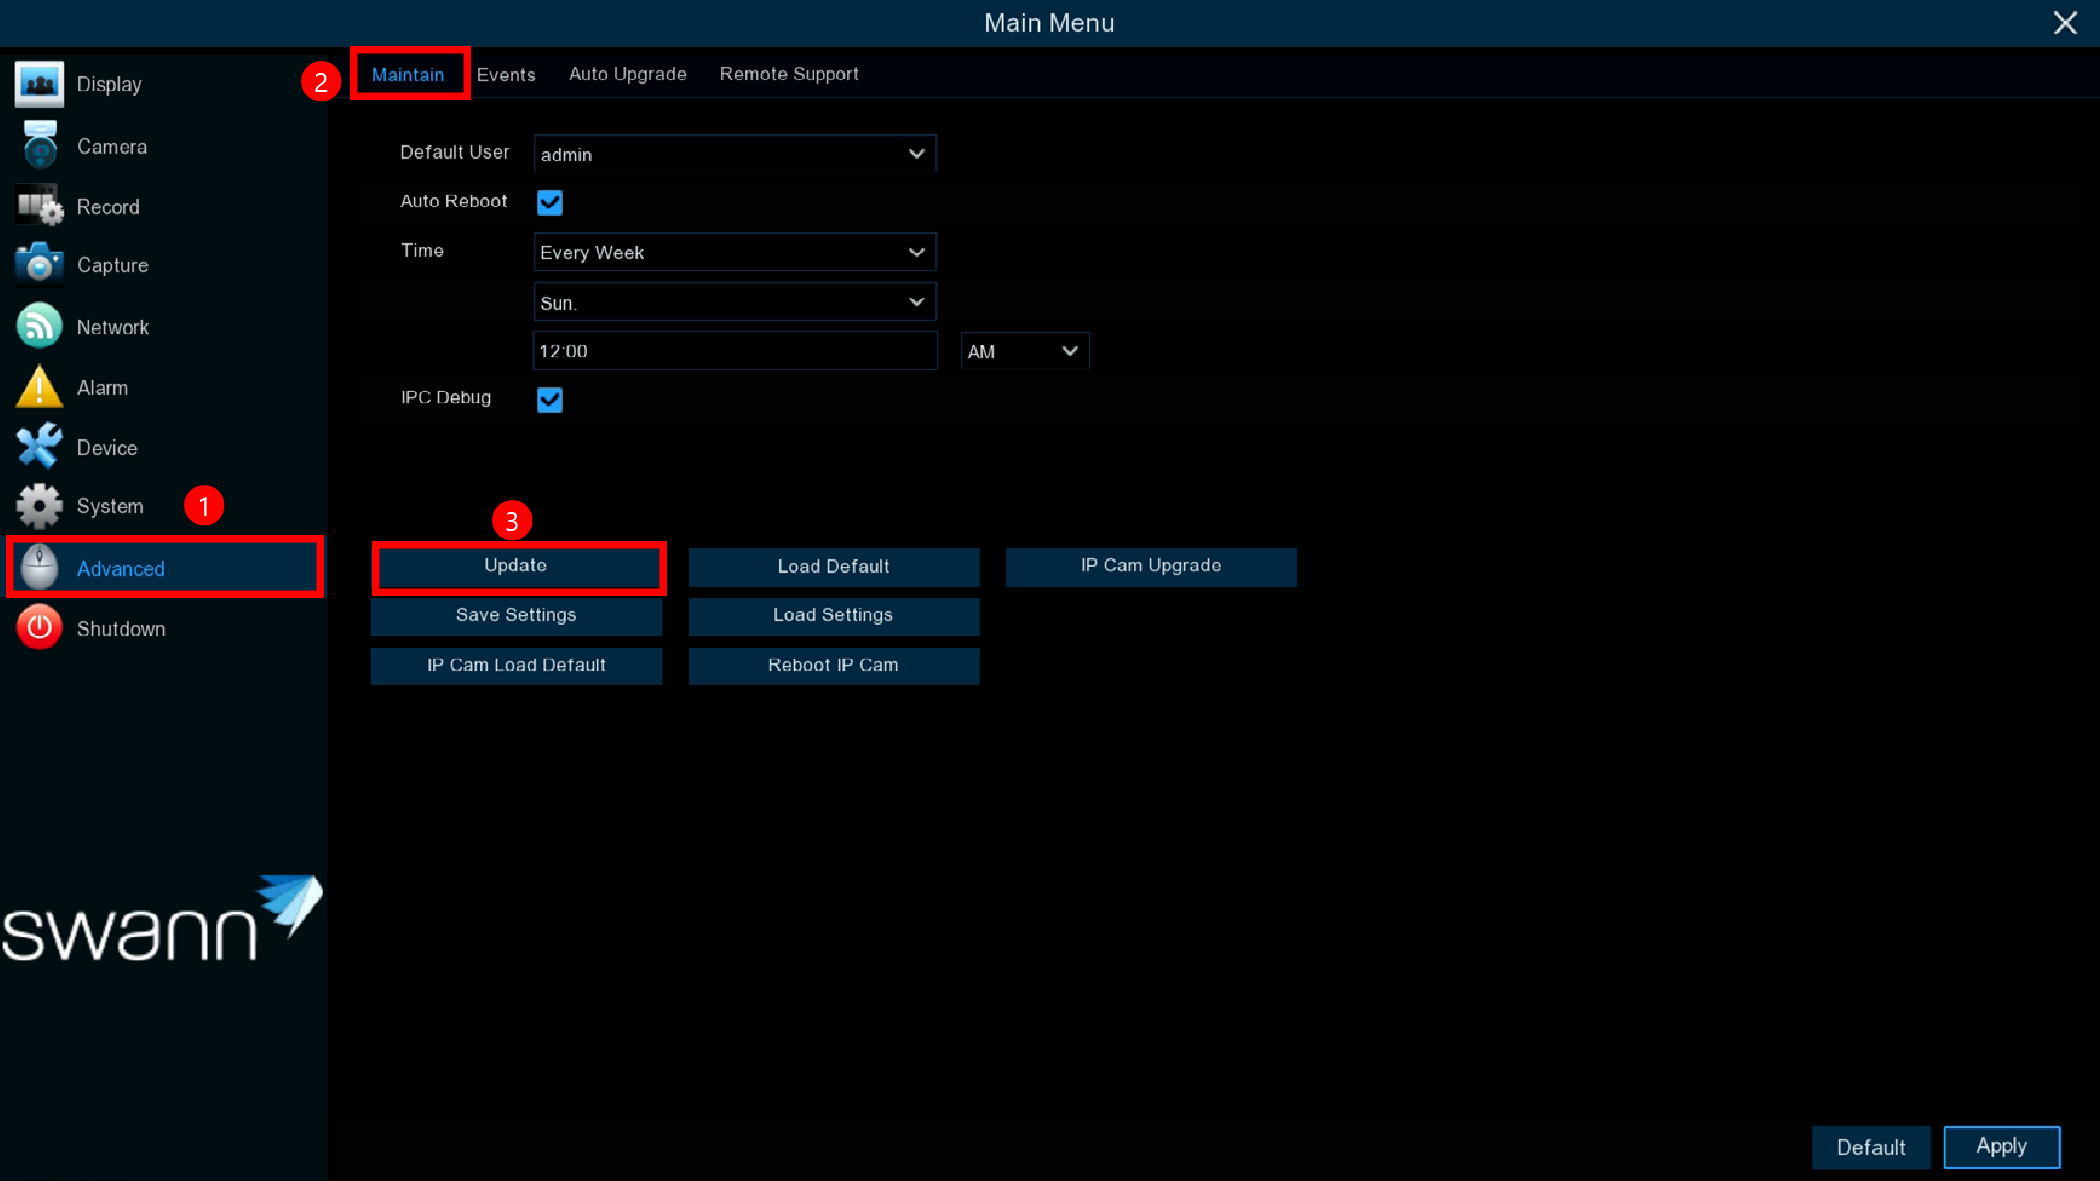Click the Reboot IP Cam button
The image size is (2100, 1181).
tap(834, 666)
